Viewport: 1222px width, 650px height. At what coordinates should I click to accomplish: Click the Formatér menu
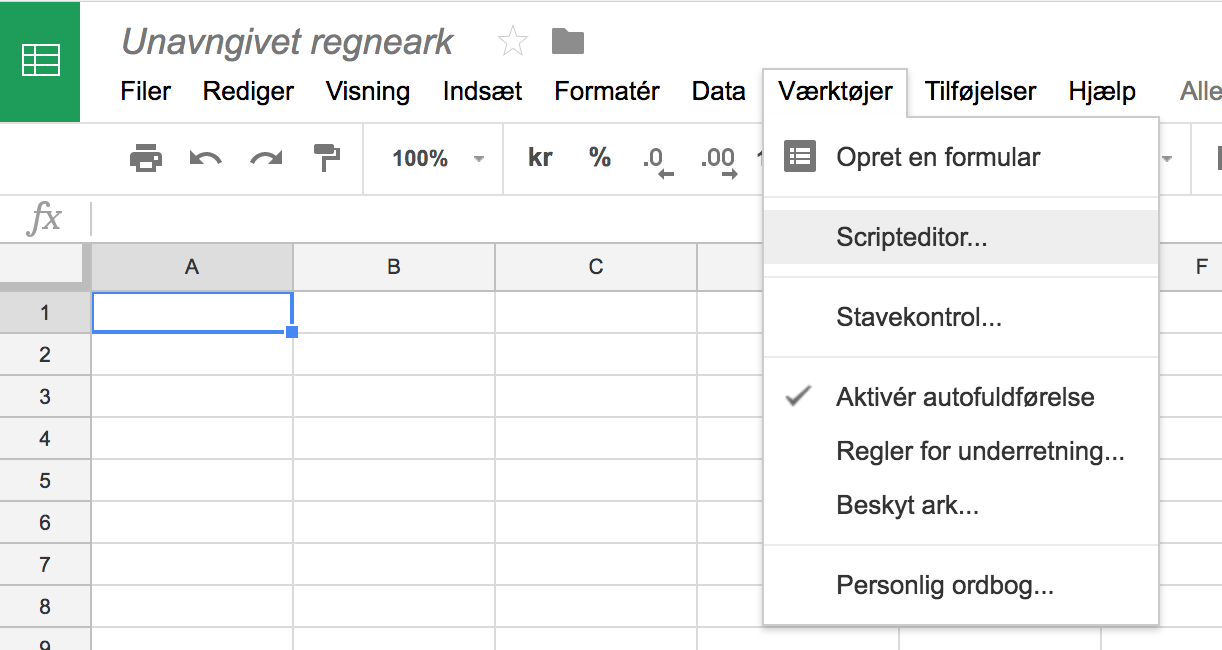pos(607,92)
